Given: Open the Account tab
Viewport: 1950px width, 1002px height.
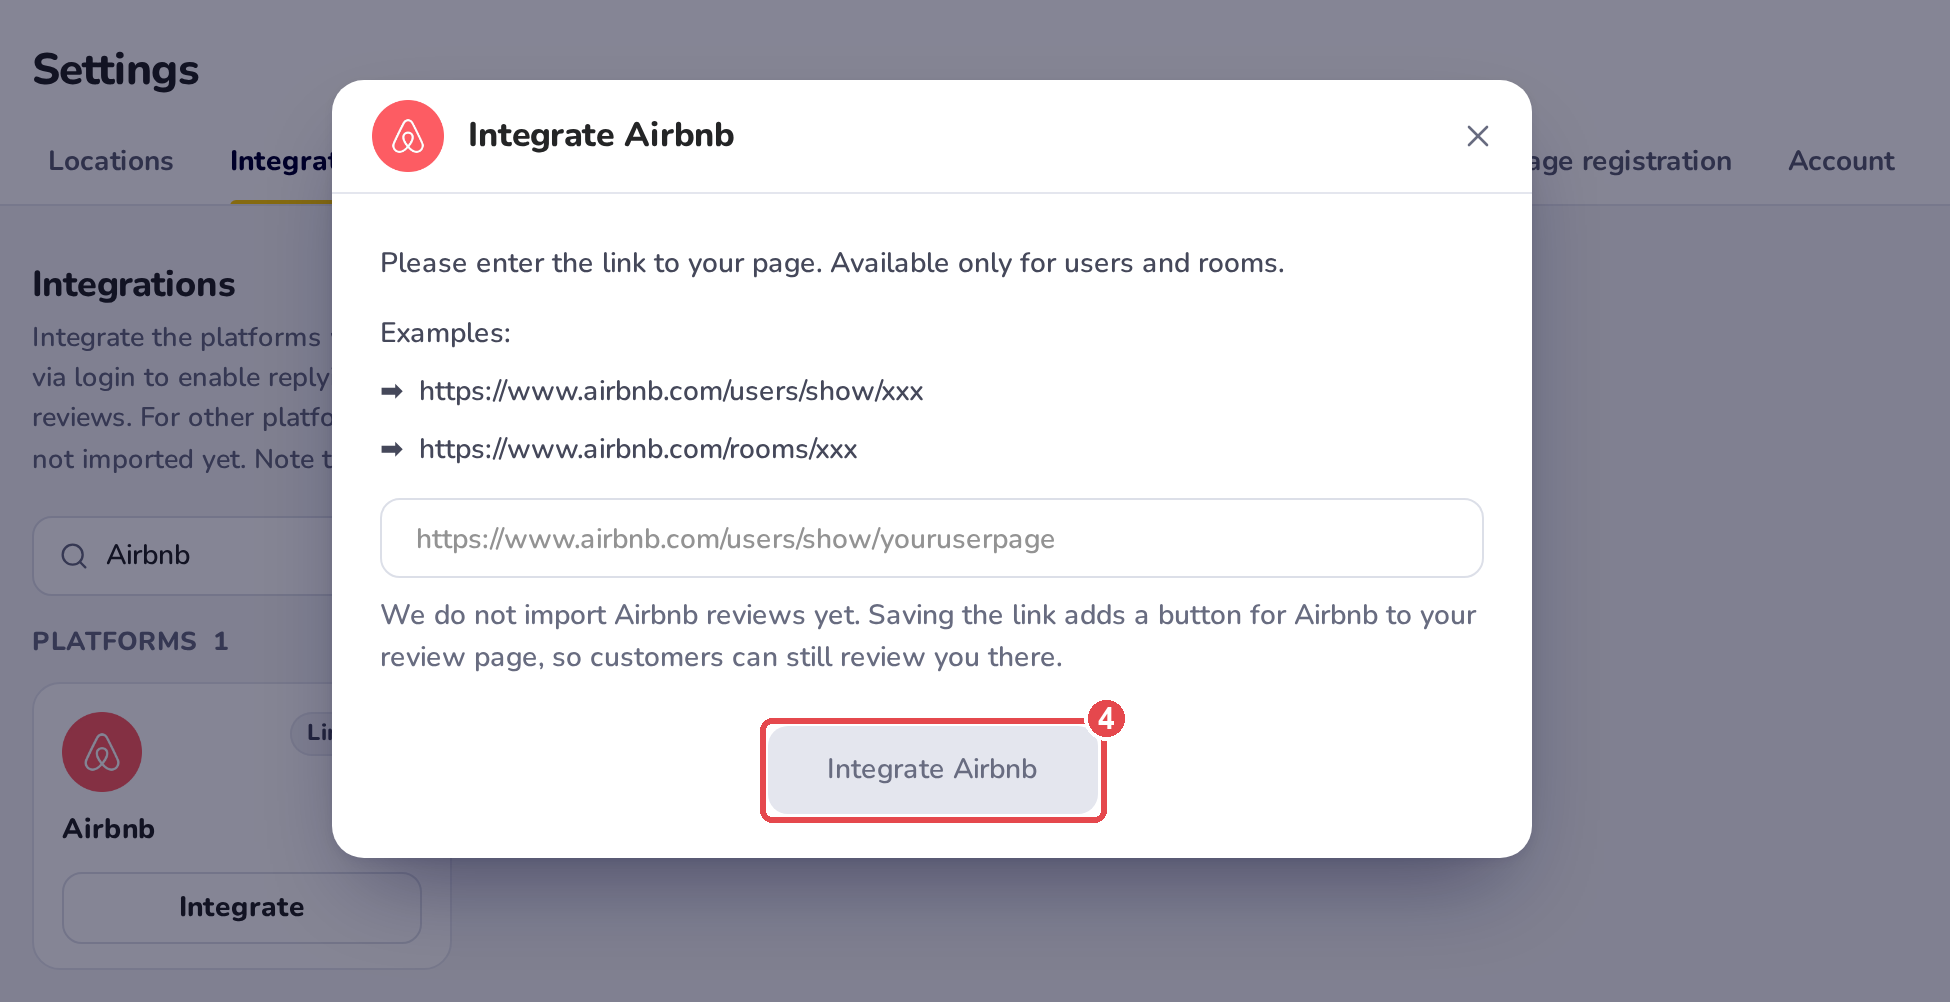Looking at the screenshot, I should pos(1841,161).
